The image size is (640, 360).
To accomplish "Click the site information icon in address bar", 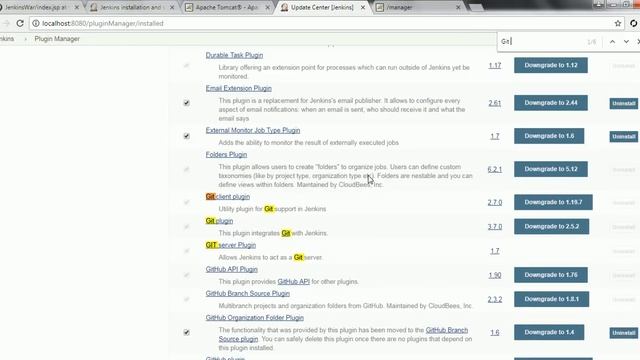I will (x=36, y=23).
